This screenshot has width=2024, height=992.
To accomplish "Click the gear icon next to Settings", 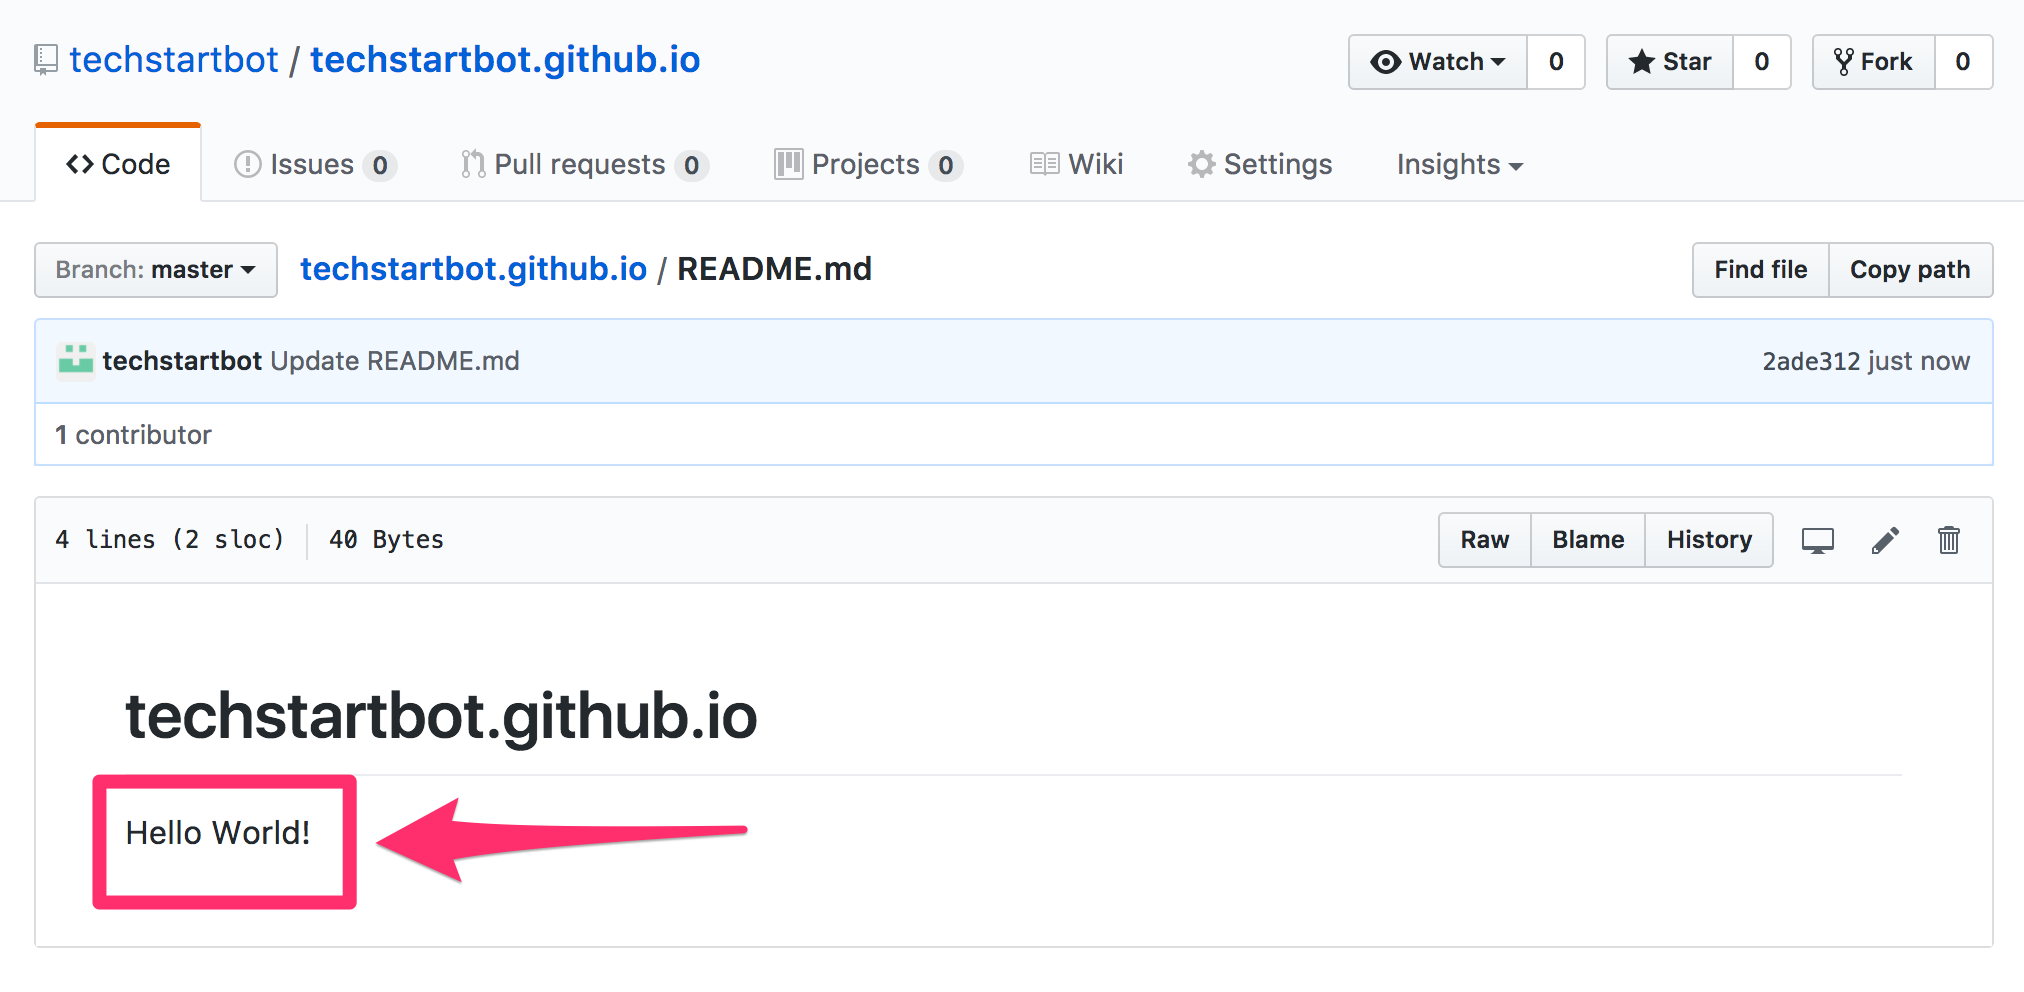I will click(x=1200, y=163).
